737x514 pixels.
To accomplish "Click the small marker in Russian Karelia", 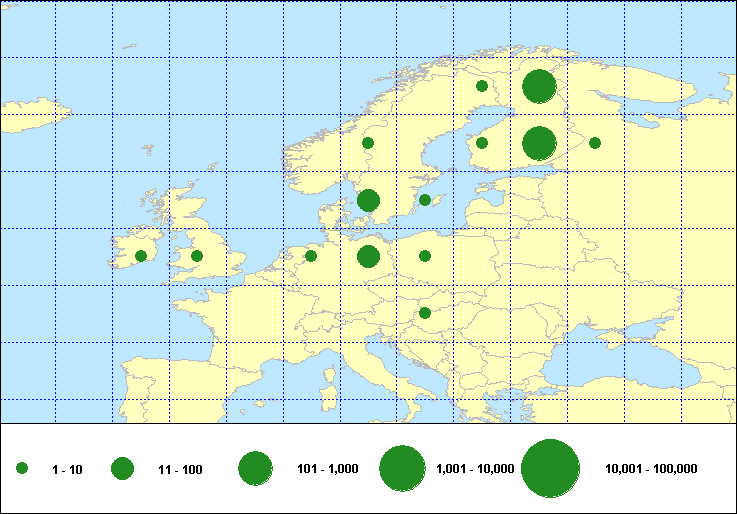I will pos(595,143).
